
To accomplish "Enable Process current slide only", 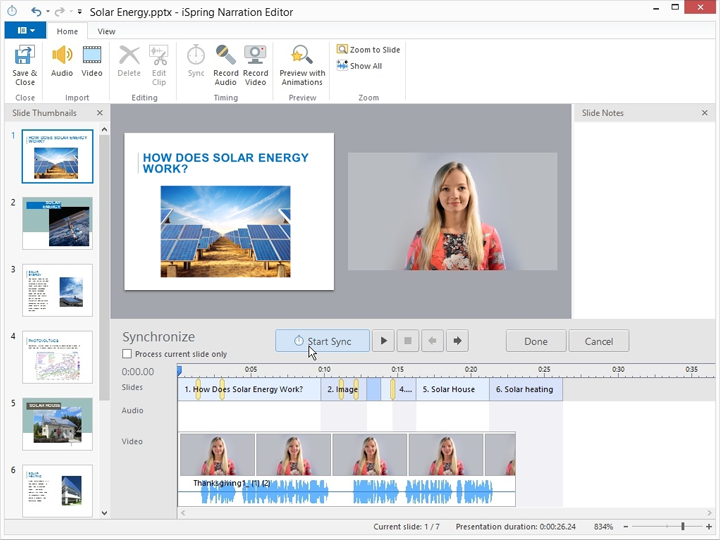I will coord(127,354).
